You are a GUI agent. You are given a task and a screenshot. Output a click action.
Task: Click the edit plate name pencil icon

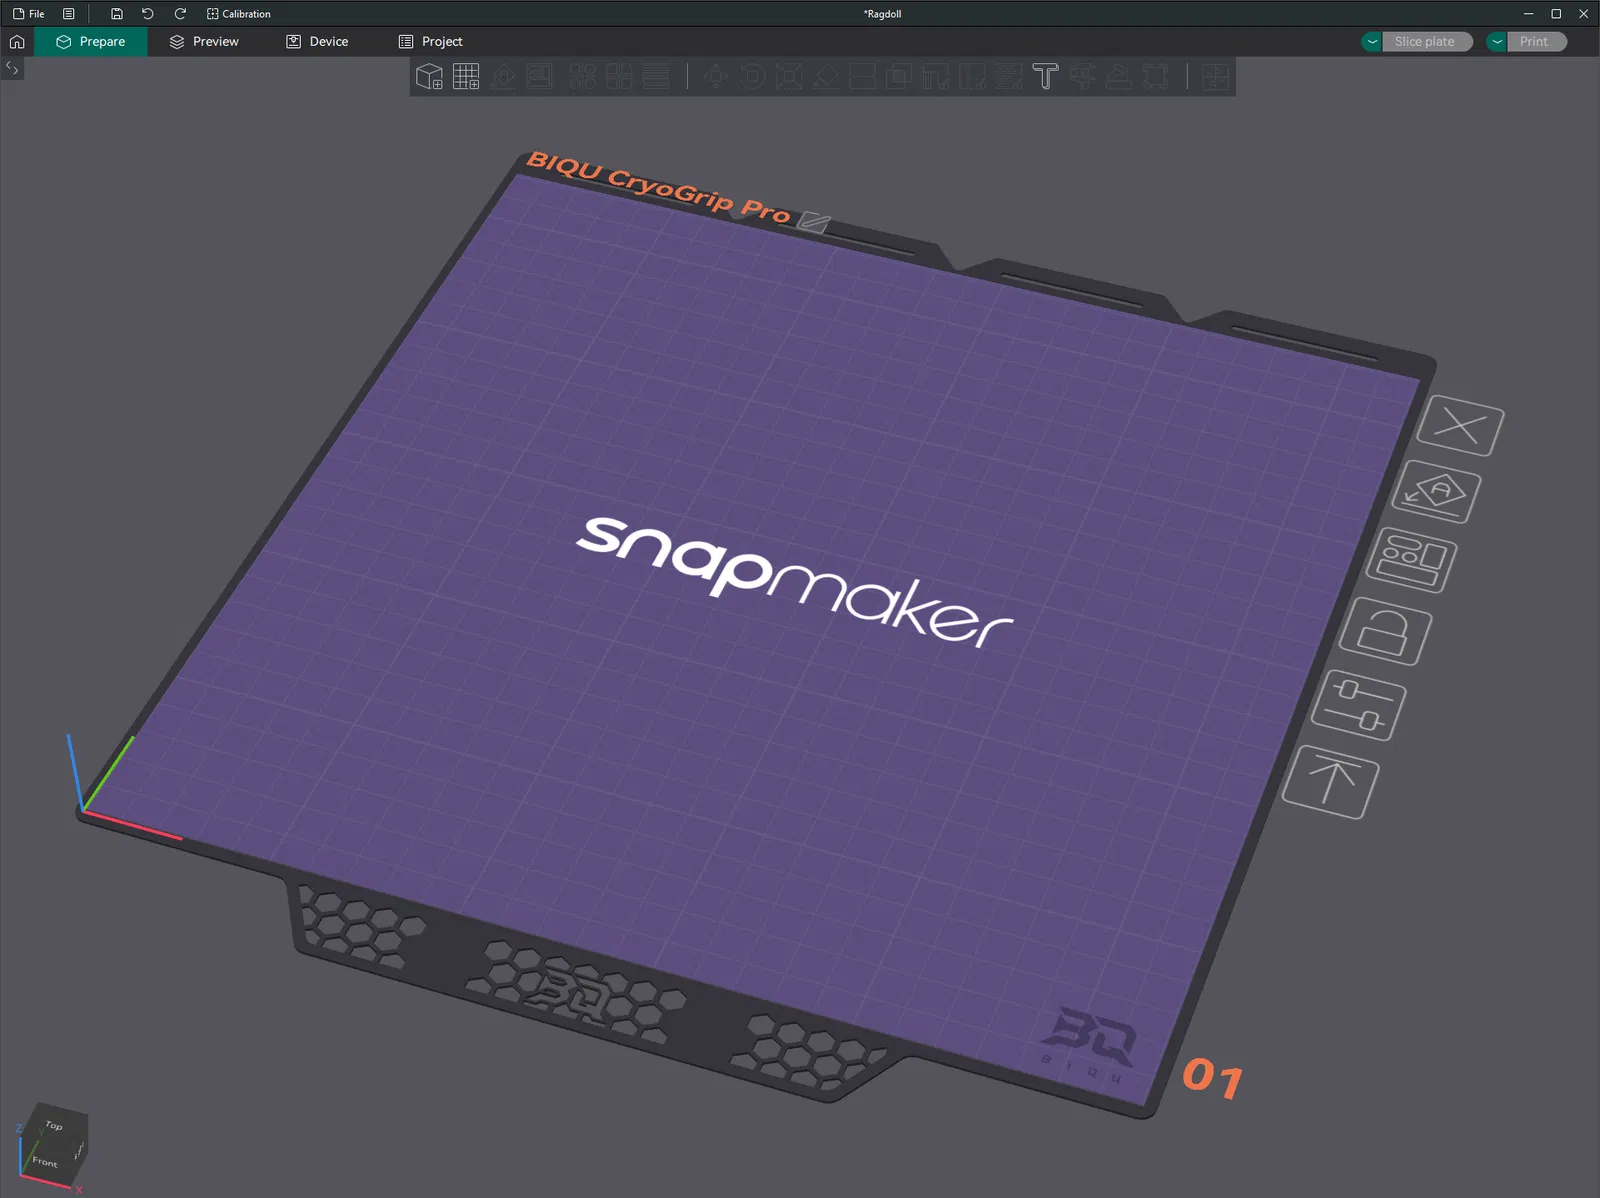(x=814, y=222)
